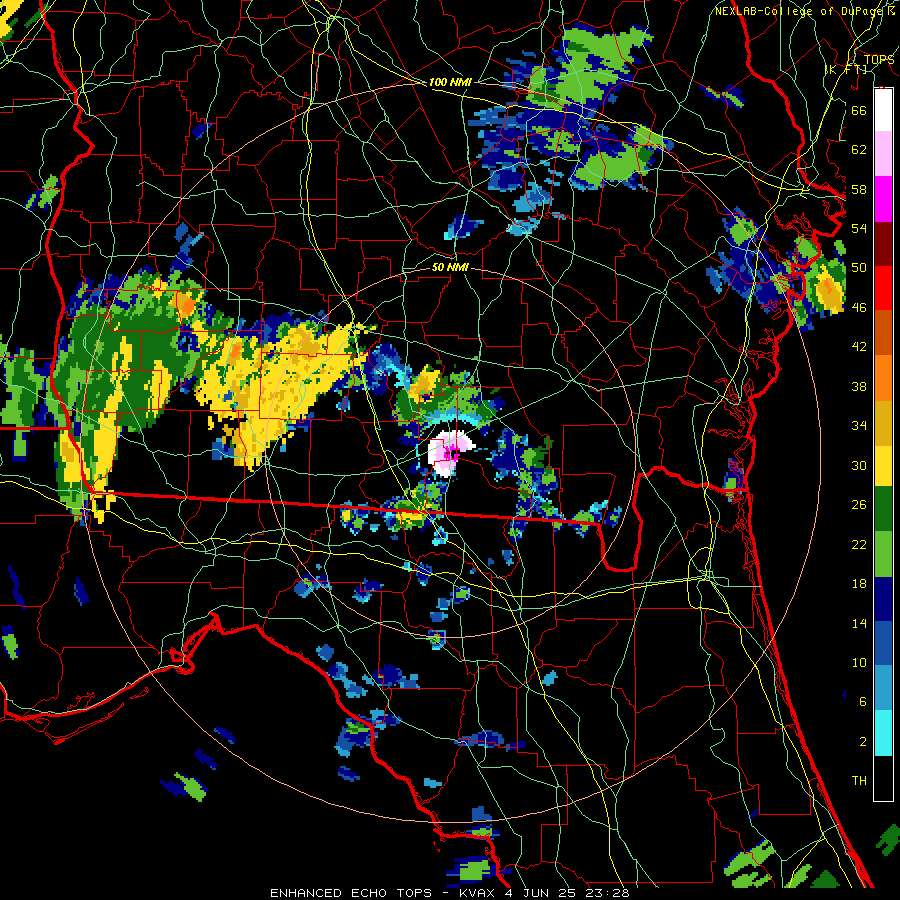900x900 pixels.
Task: Select legend value "42"
Action: pos(859,347)
